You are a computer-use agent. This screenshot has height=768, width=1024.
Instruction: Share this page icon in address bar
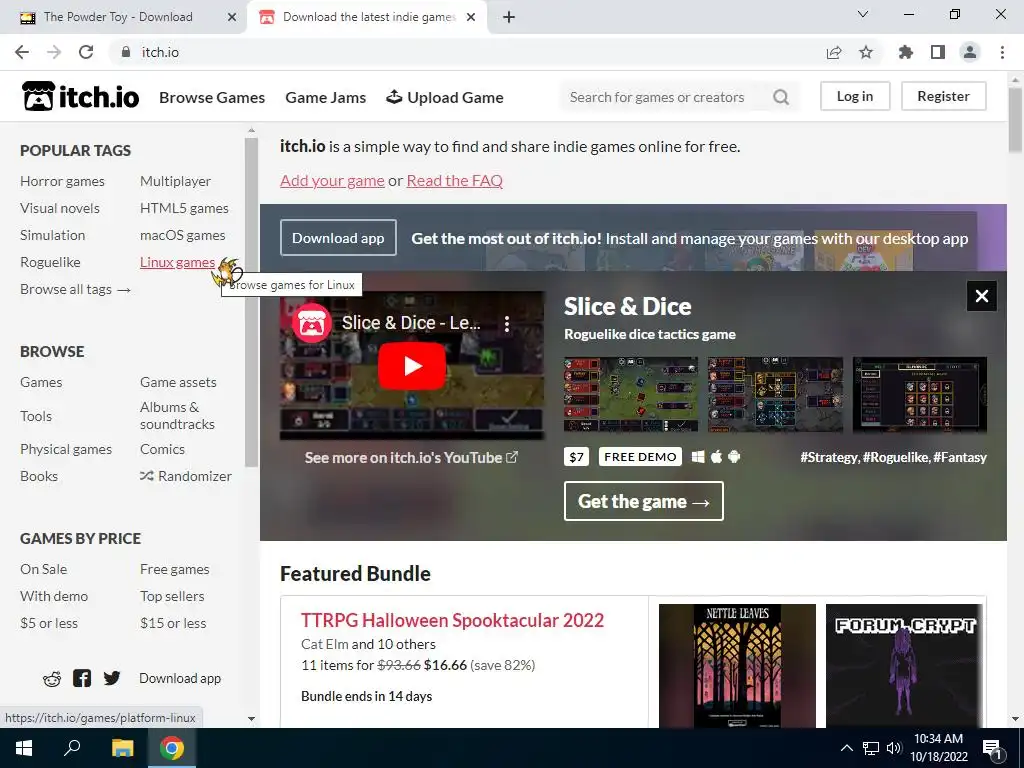click(834, 52)
